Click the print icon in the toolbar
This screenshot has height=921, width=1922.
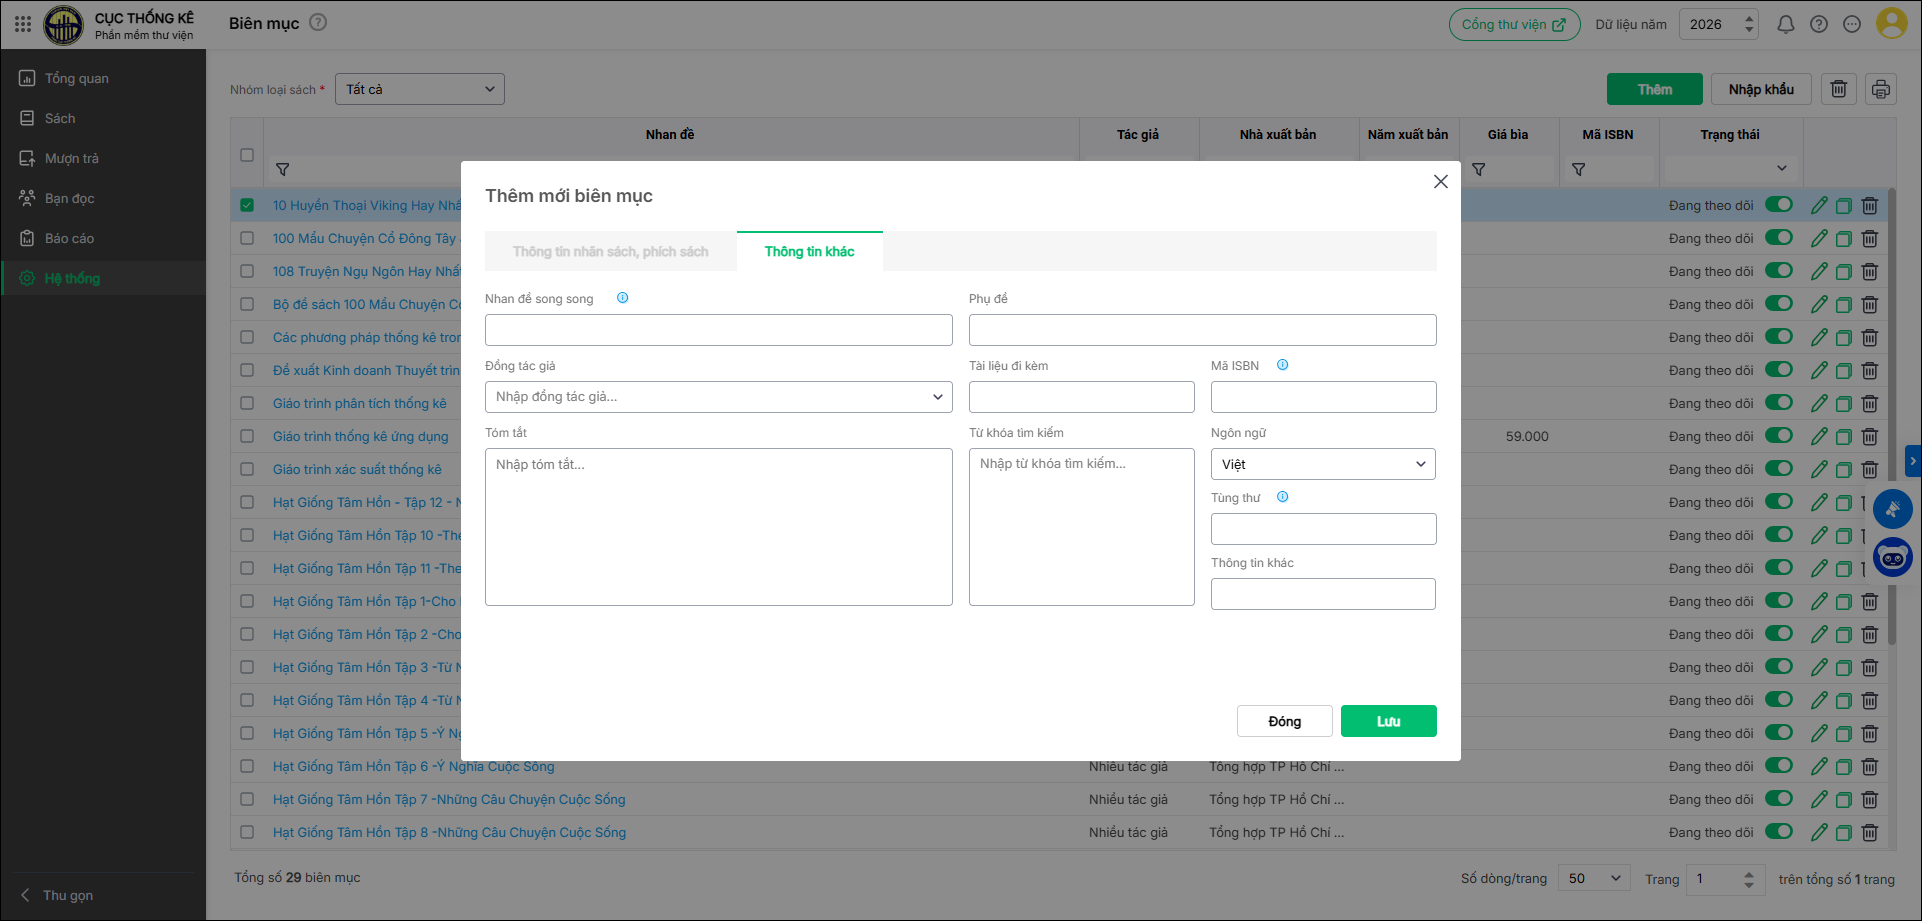pyautogui.click(x=1880, y=89)
